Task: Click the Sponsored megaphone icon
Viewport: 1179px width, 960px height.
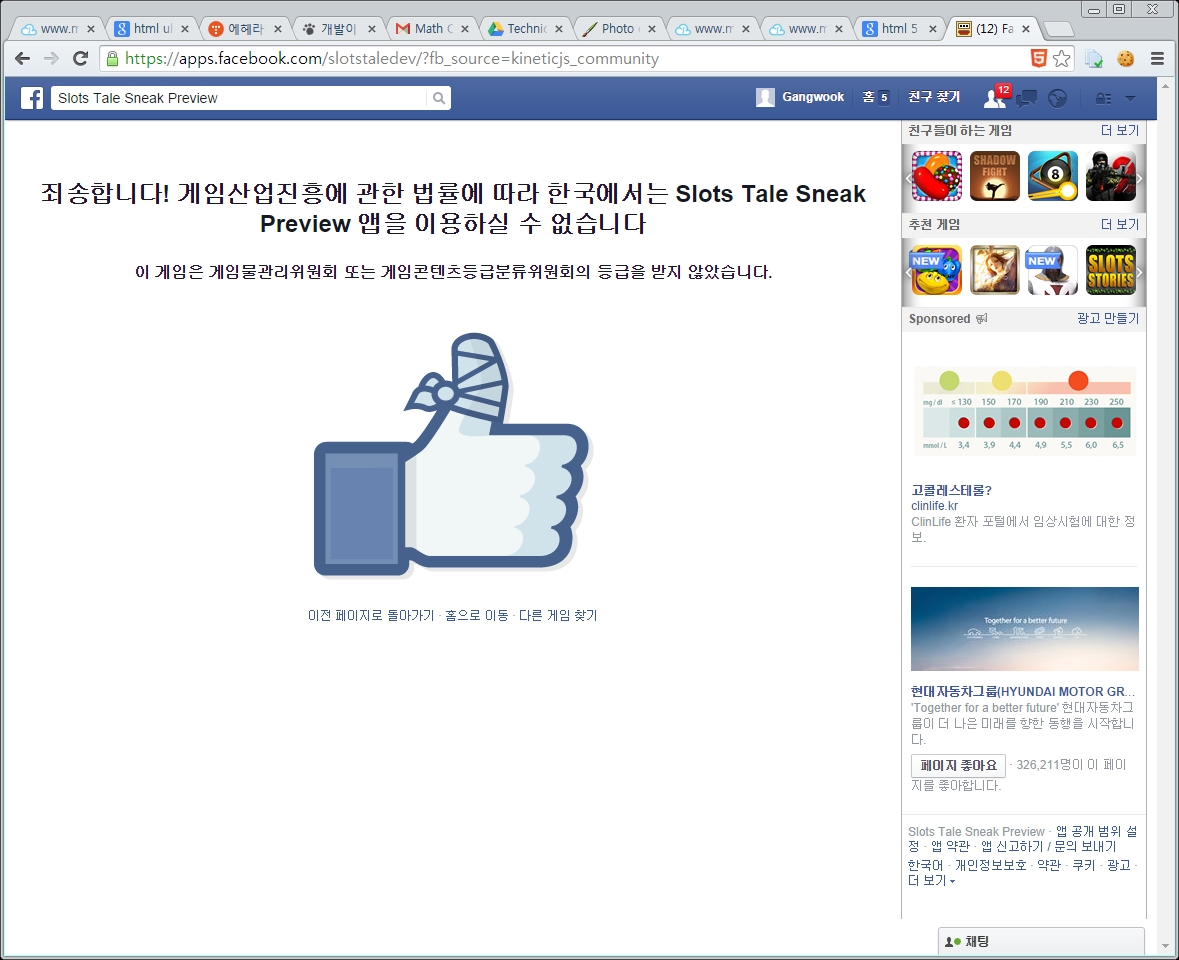Action: coord(982,319)
